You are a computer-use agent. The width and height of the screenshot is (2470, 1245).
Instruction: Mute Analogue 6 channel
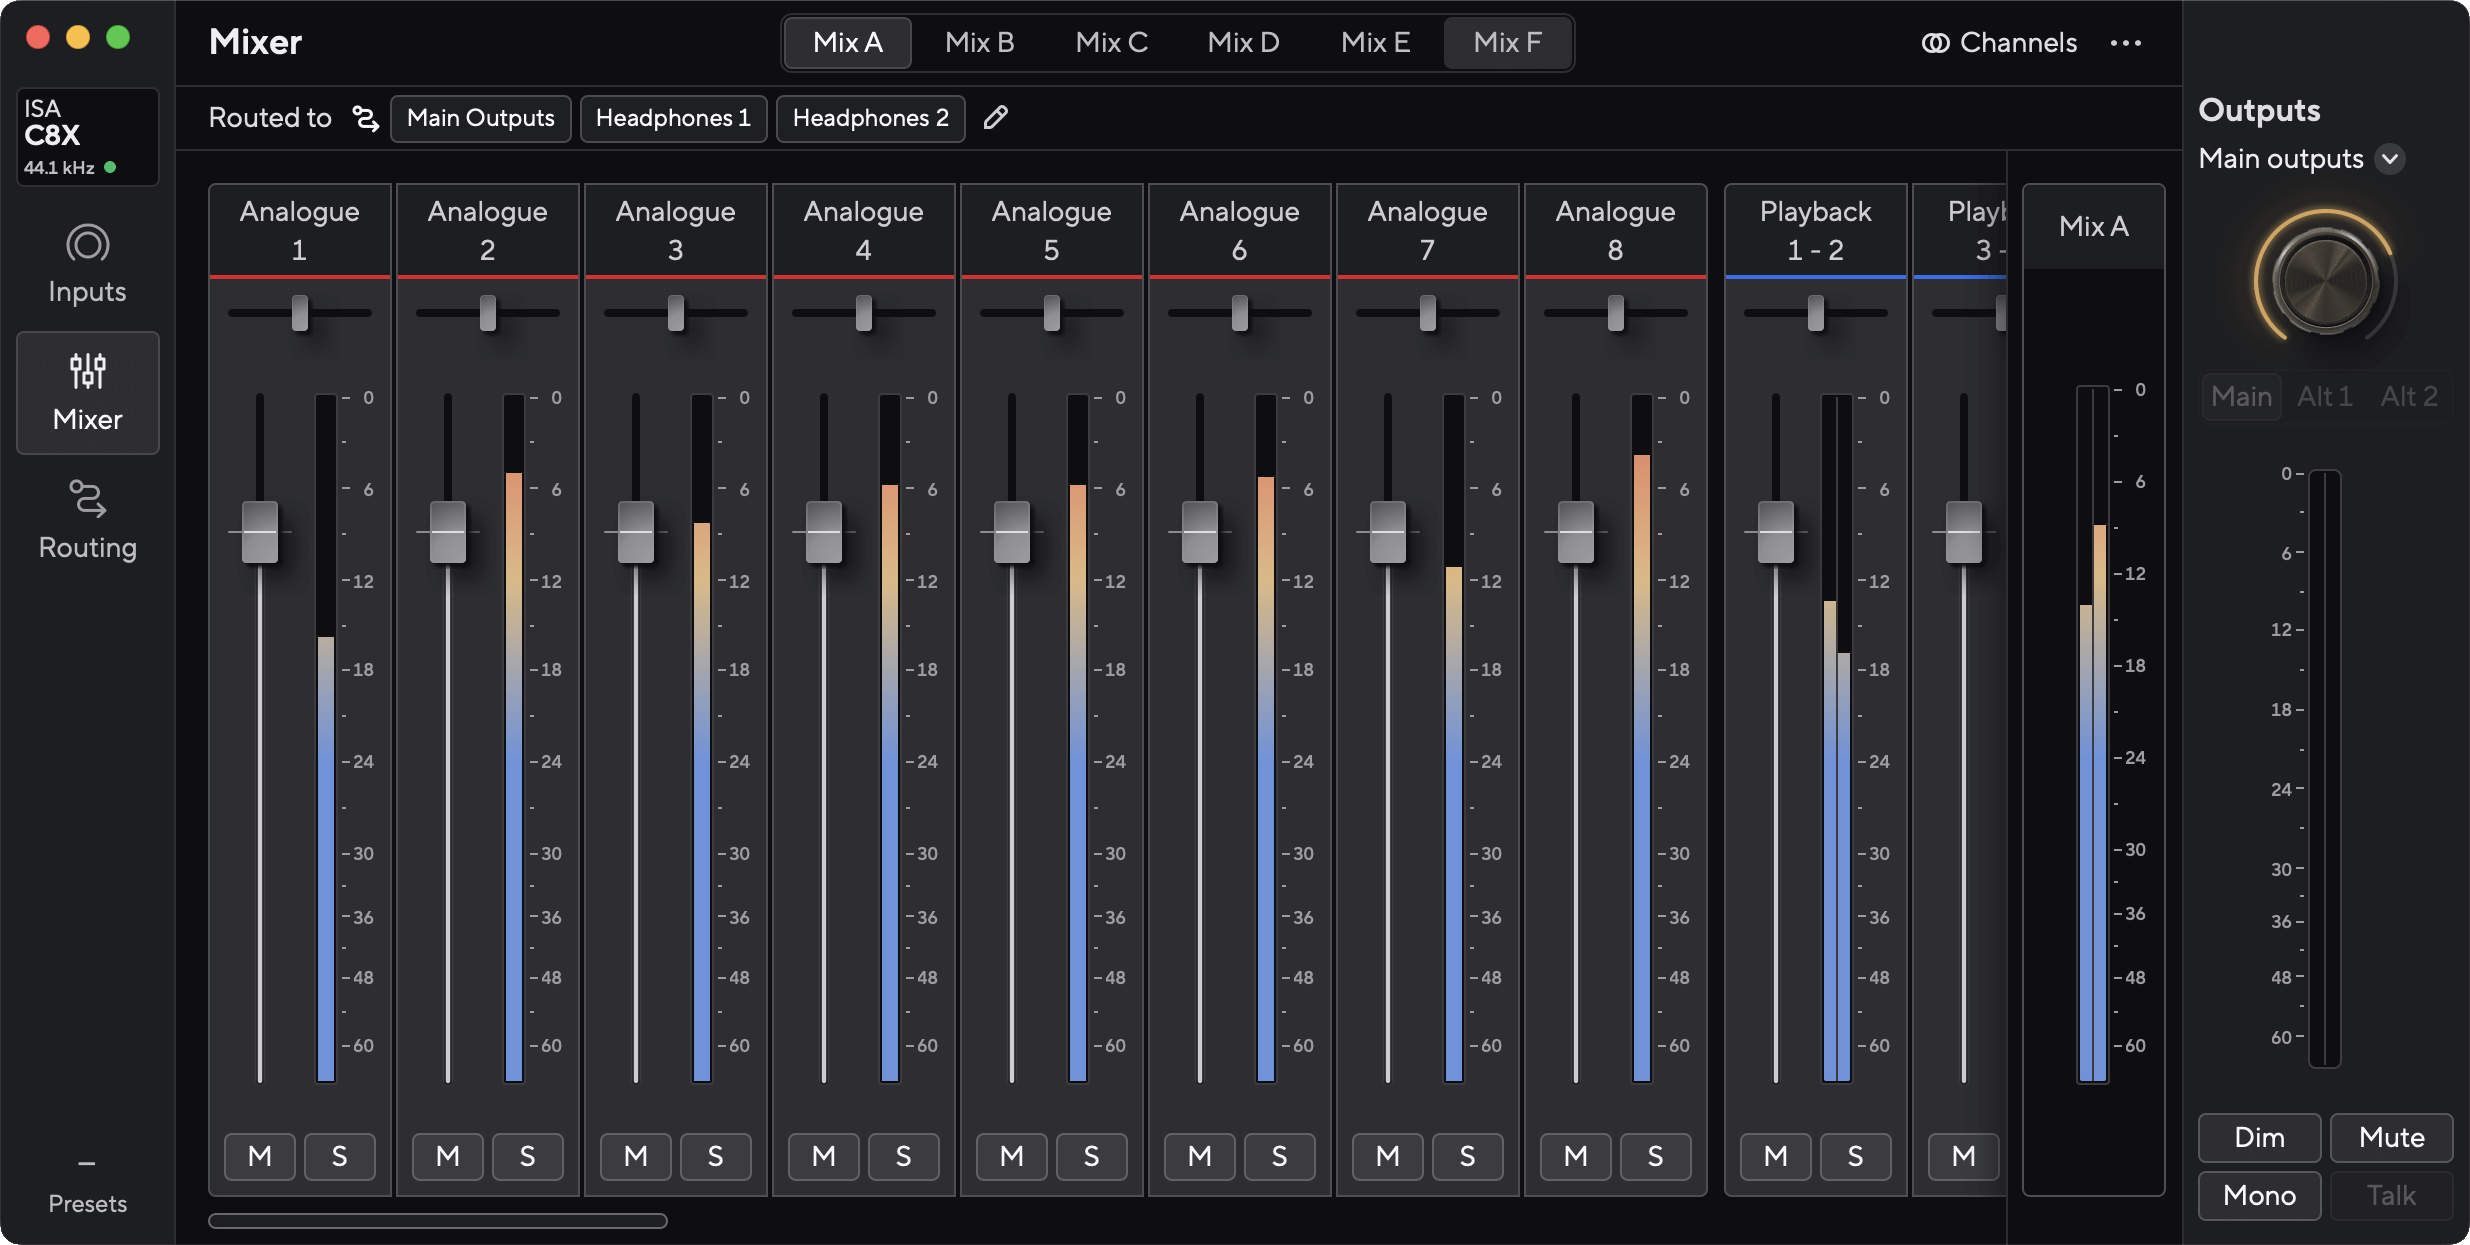(1200, 1157)
